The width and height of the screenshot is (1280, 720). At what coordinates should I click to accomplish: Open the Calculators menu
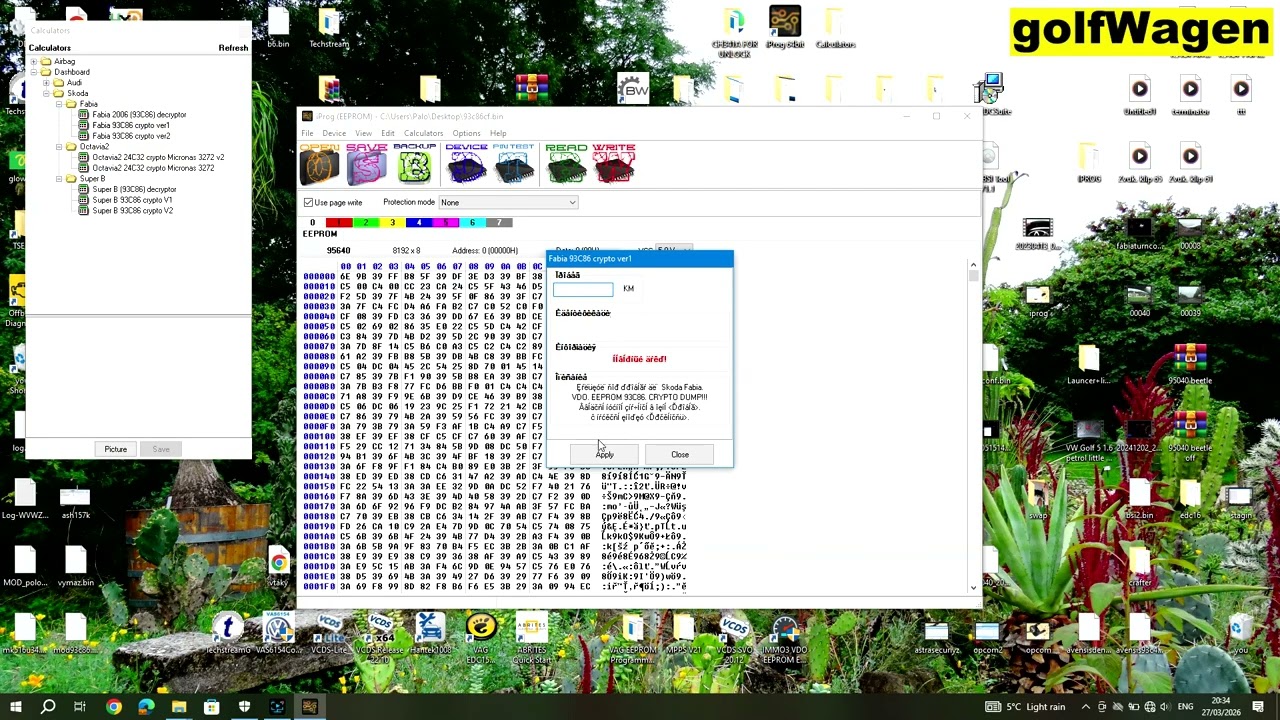click(x=423, y=133)
